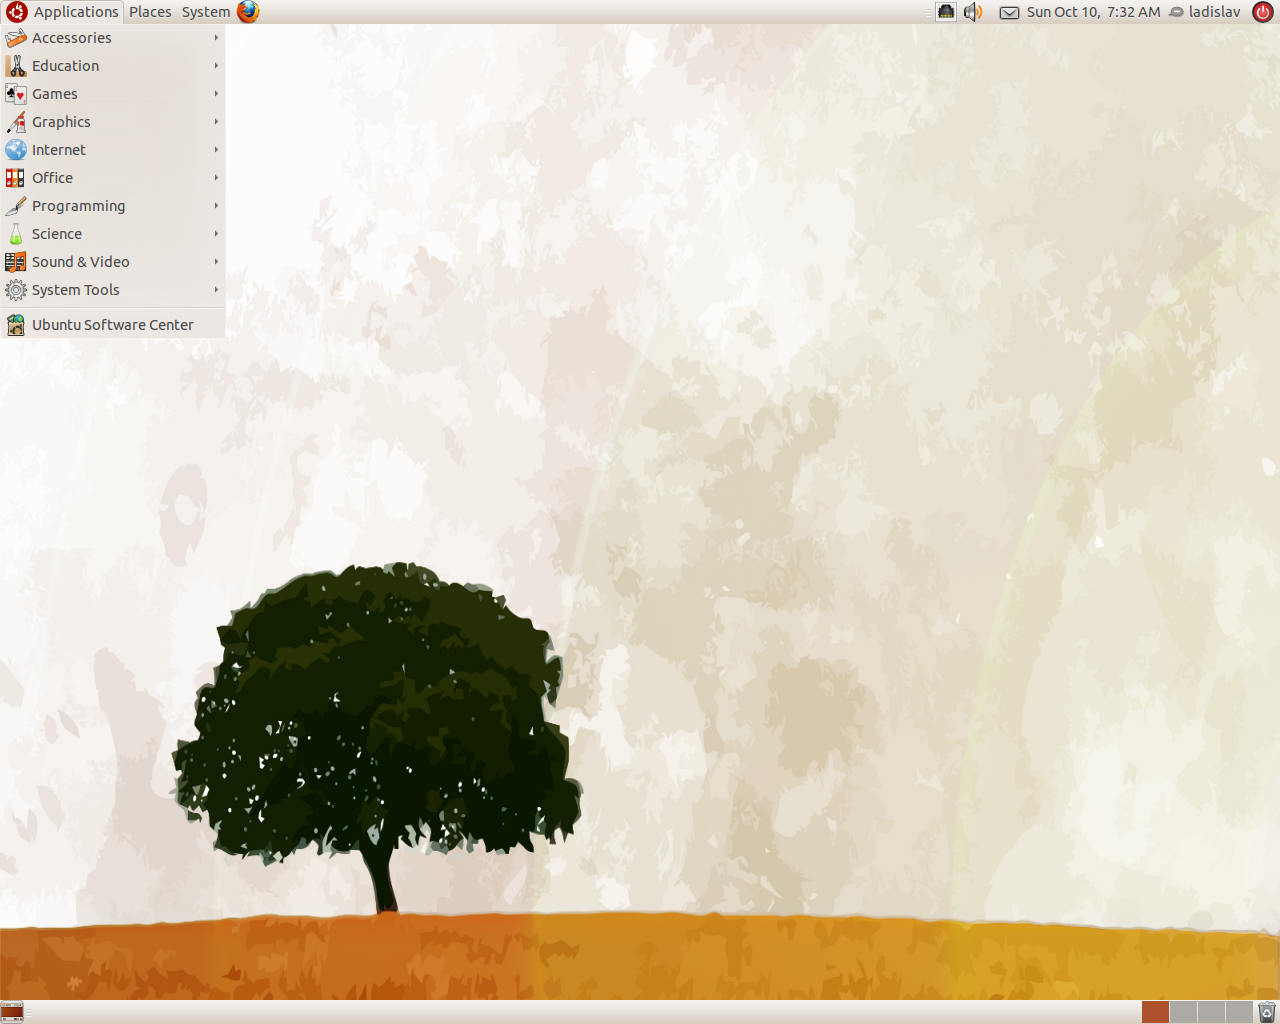Click the Science flask icon
The height and width of the screenshot is (1024, 1280).
coord(16,234)
